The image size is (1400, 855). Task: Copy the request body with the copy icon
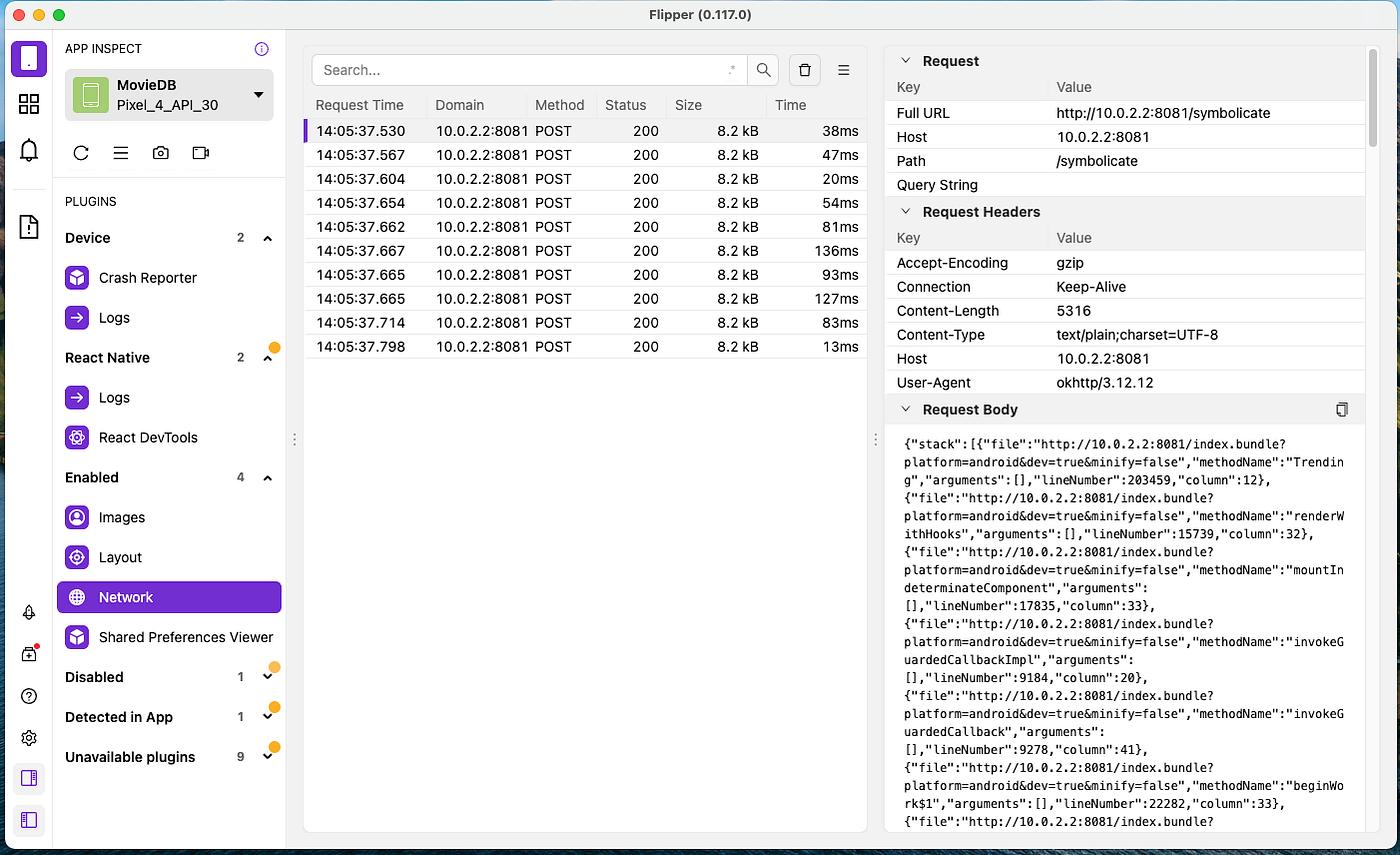click(x=1342, y=409)
